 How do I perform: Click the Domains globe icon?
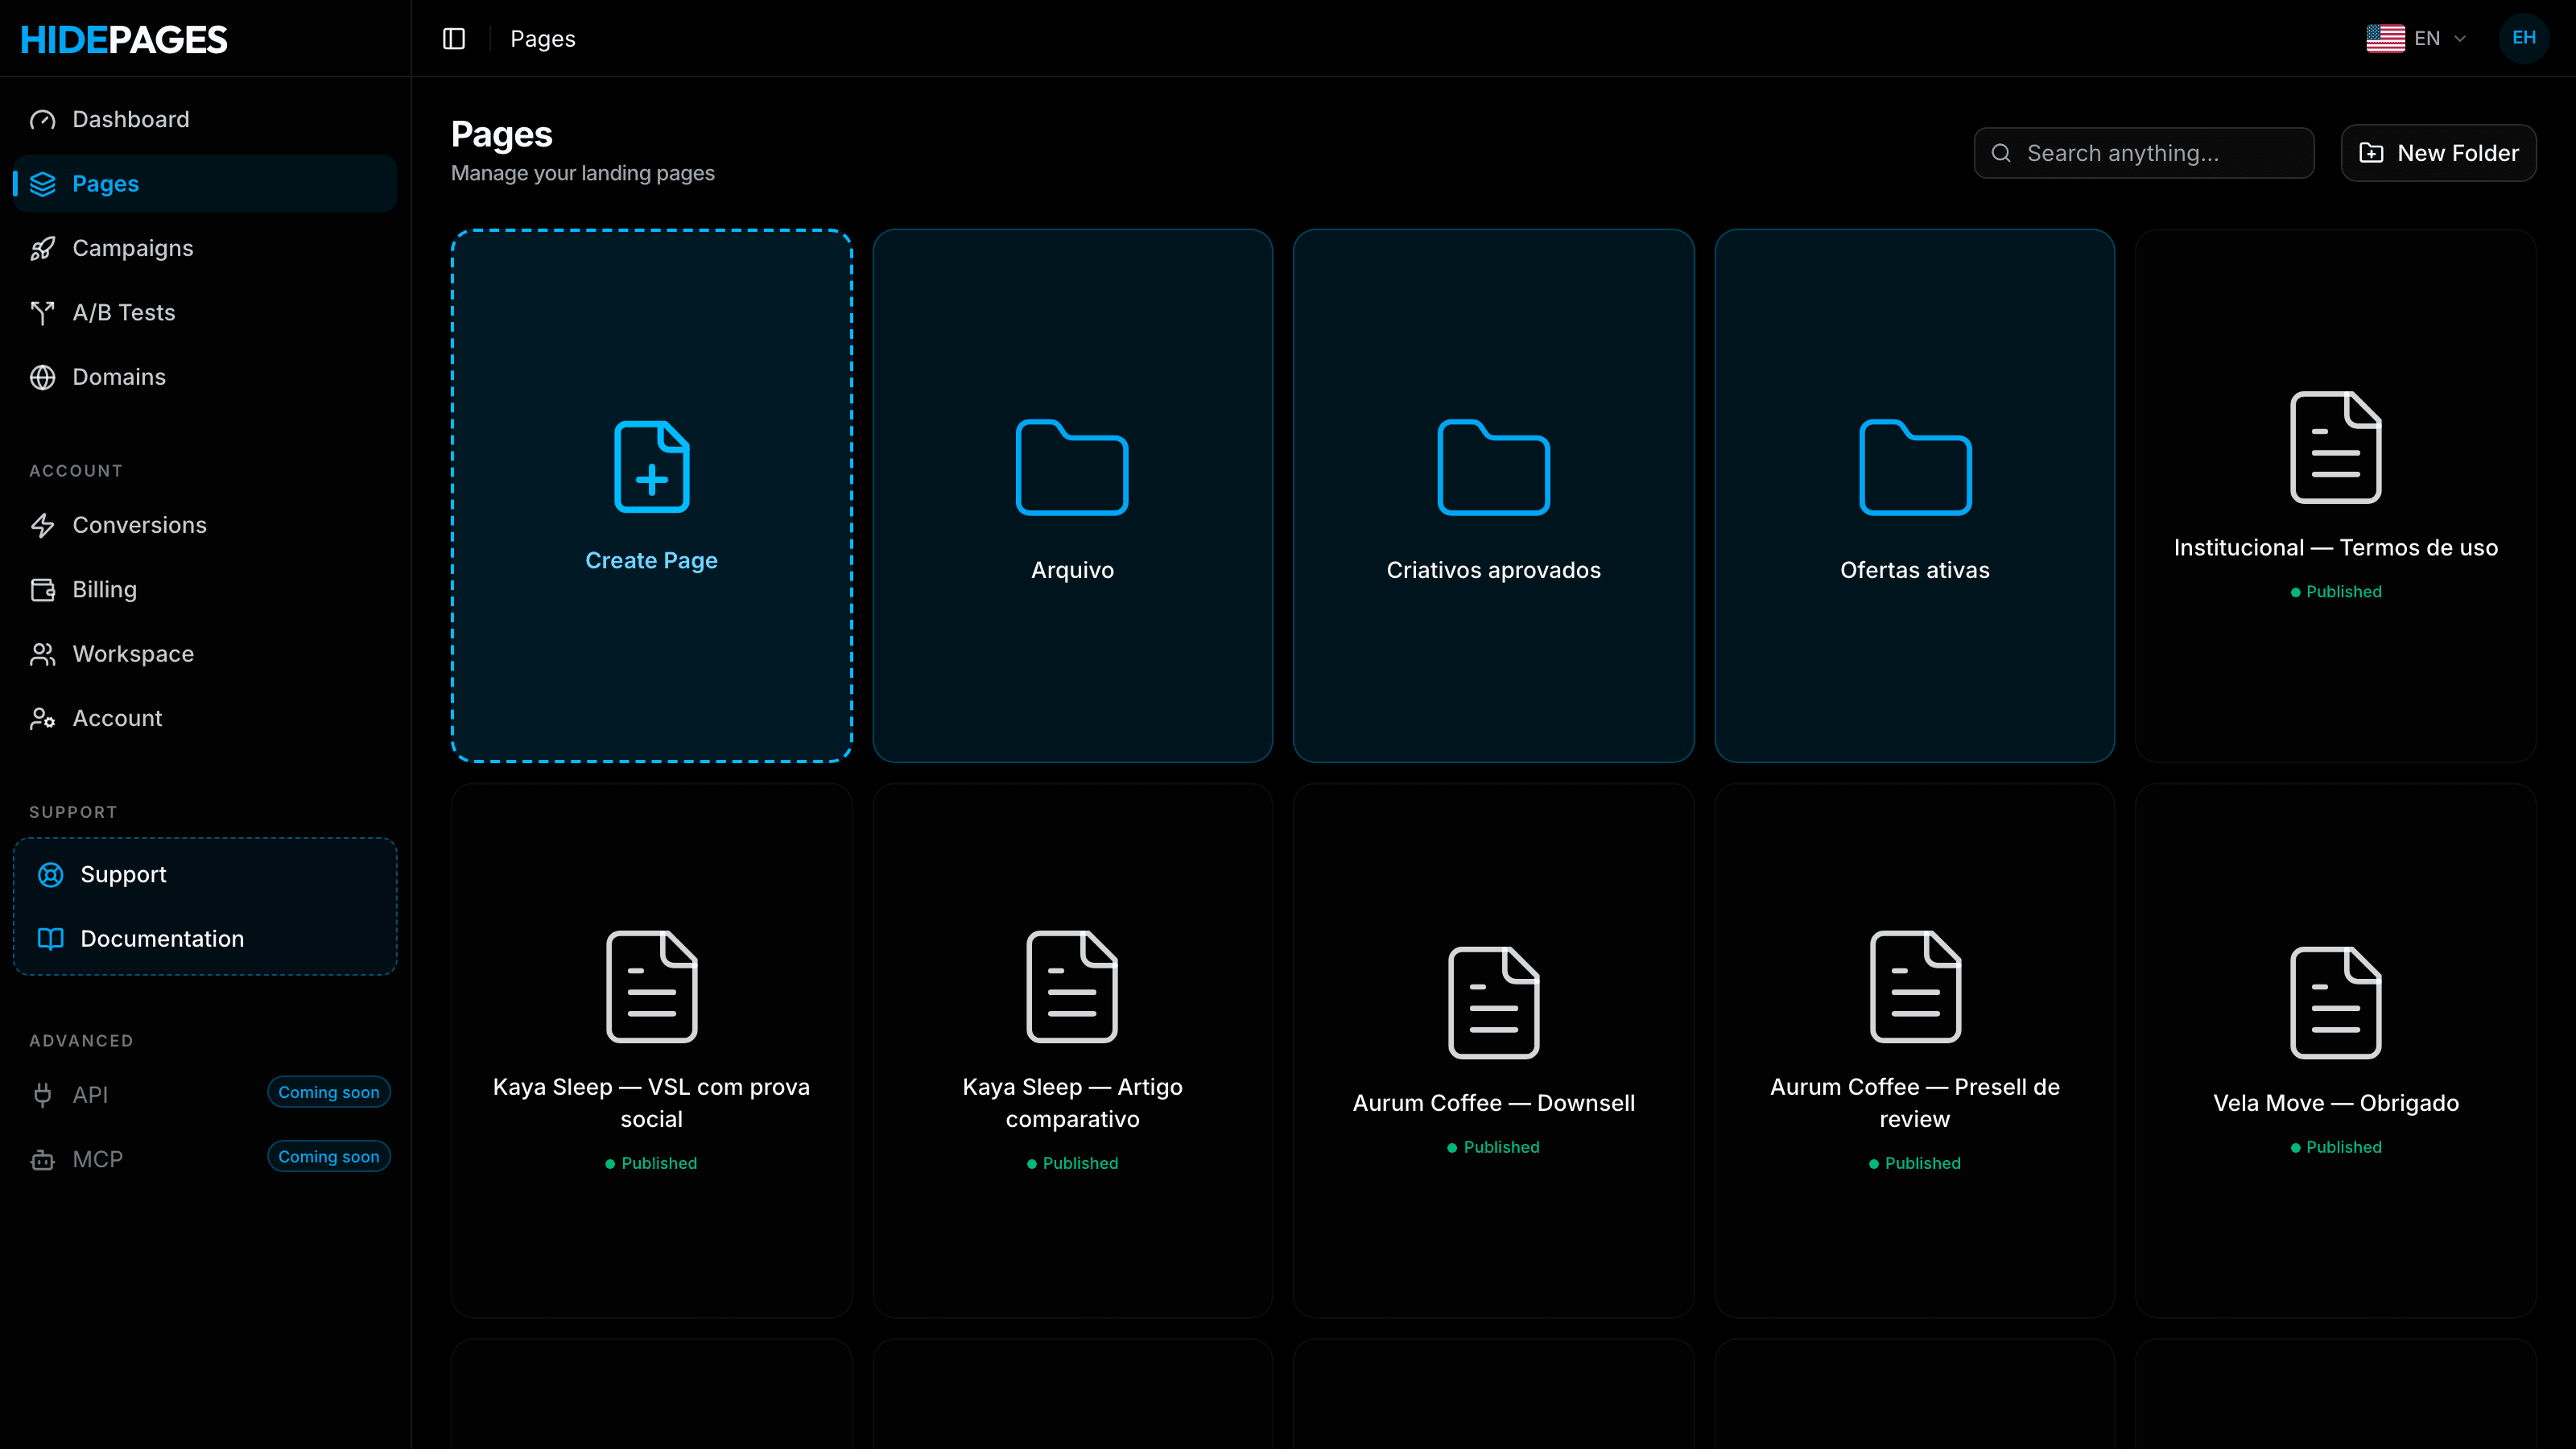point(42,377)
